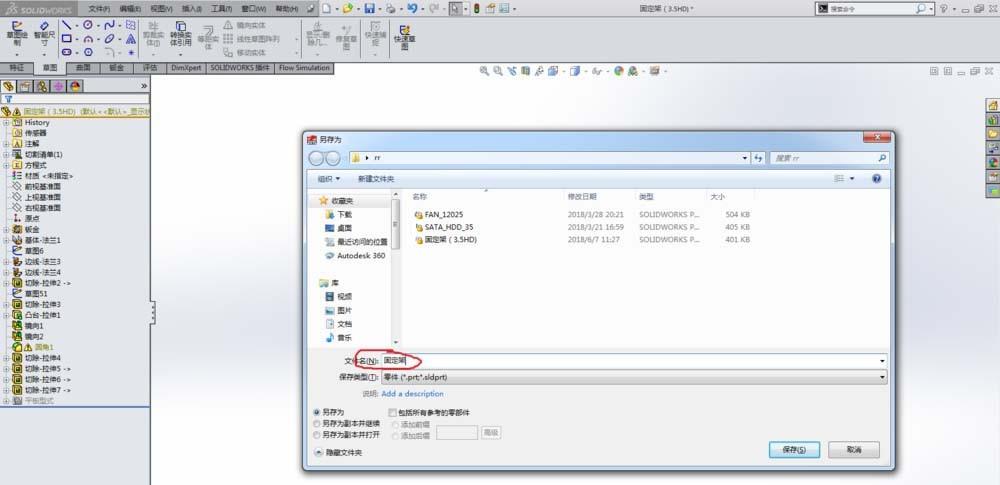Click the Rebuild traffic light icon

pyautogui.click(x=476, y=8)
